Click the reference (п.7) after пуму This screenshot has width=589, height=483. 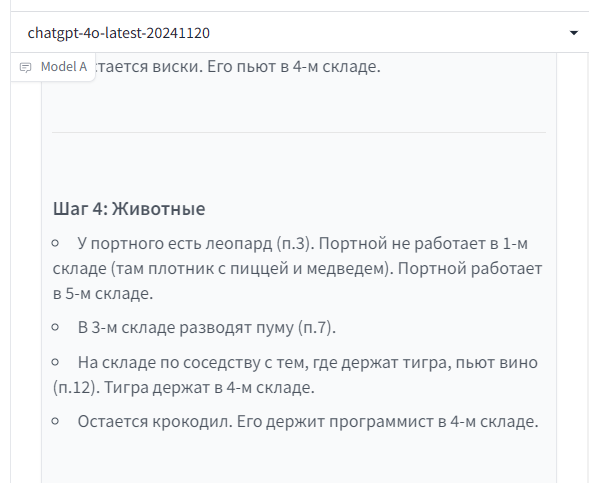(x=317, y=328)
